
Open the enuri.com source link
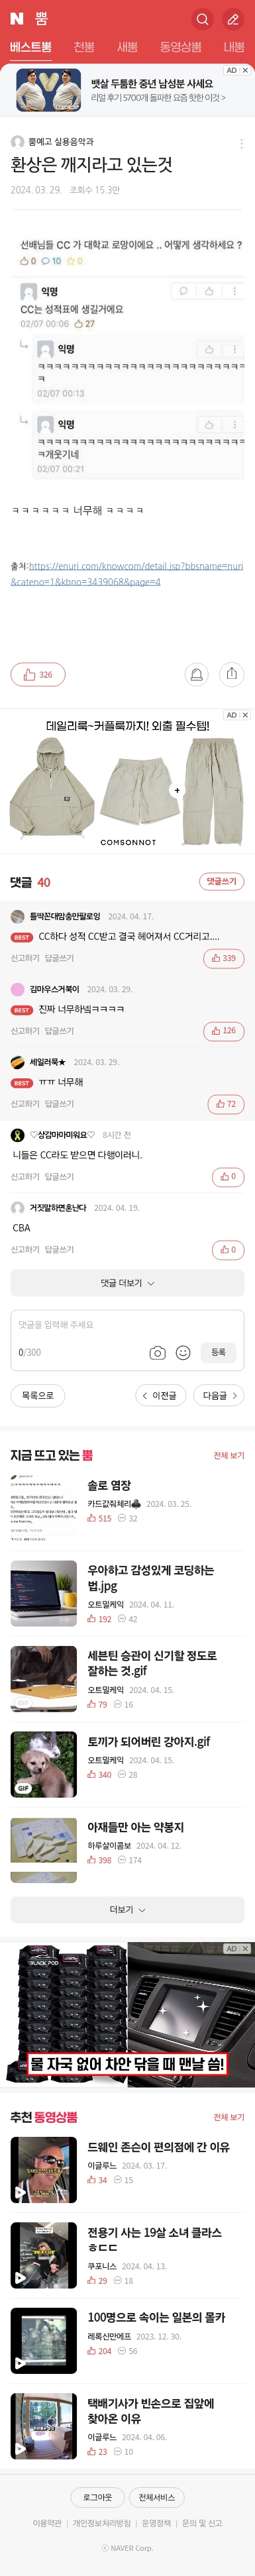[127, 573]
